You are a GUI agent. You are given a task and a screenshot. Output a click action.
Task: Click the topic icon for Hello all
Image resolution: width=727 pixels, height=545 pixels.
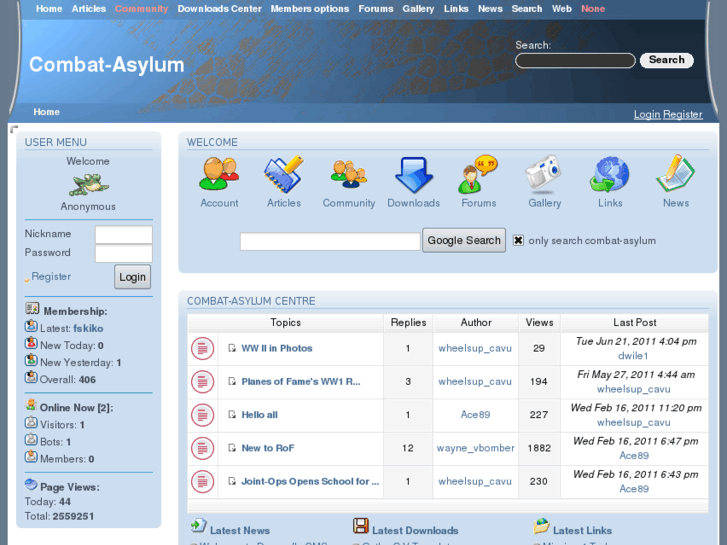[x=203, y=415]
